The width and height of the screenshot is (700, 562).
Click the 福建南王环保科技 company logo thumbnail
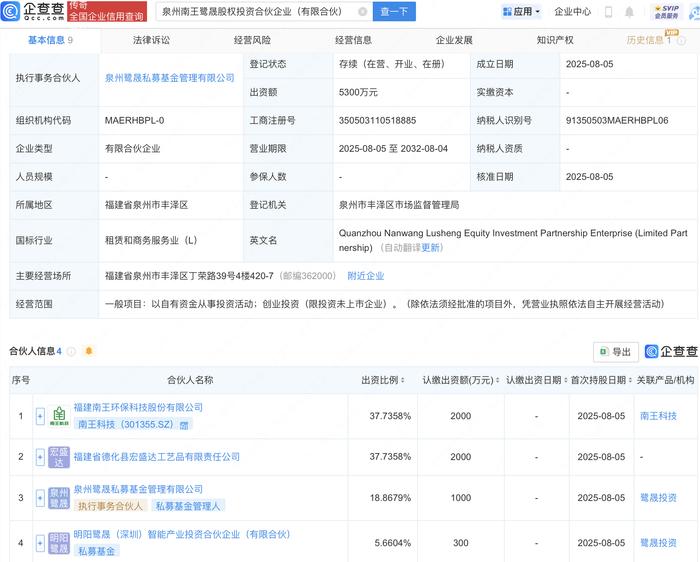pyautogui.click(x=59, y=416)
